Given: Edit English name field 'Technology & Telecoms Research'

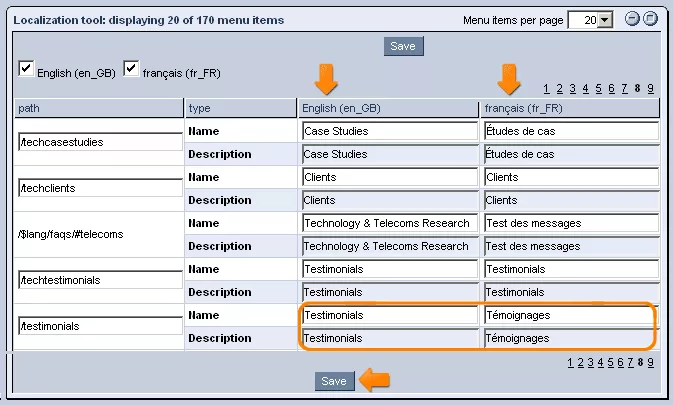Looking at the screenshot, I should [390, 223].
